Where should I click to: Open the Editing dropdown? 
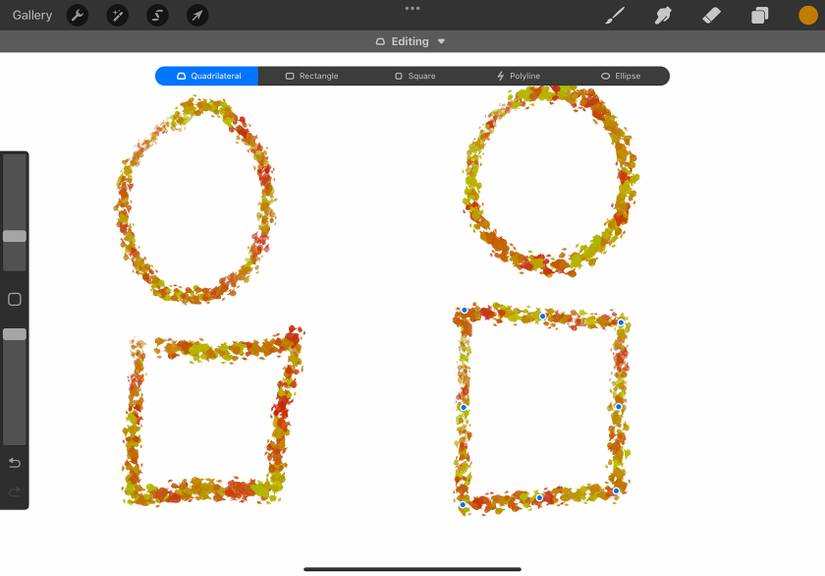(409, 41)
